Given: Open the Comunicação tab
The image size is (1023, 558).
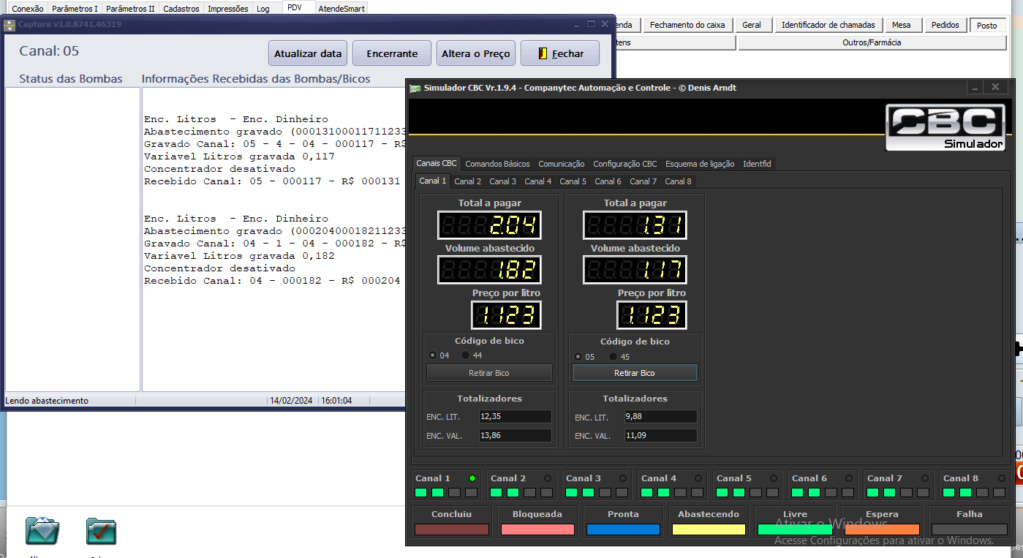Looking at the screenshot, I should pyautogui.click(x=561, y=164).
